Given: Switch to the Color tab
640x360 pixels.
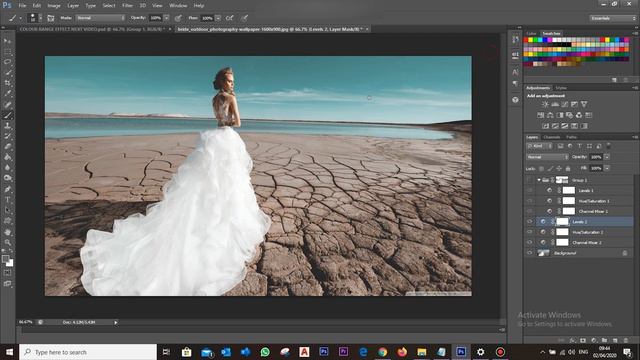Looking at the screenshot, I should click(531, 33).
